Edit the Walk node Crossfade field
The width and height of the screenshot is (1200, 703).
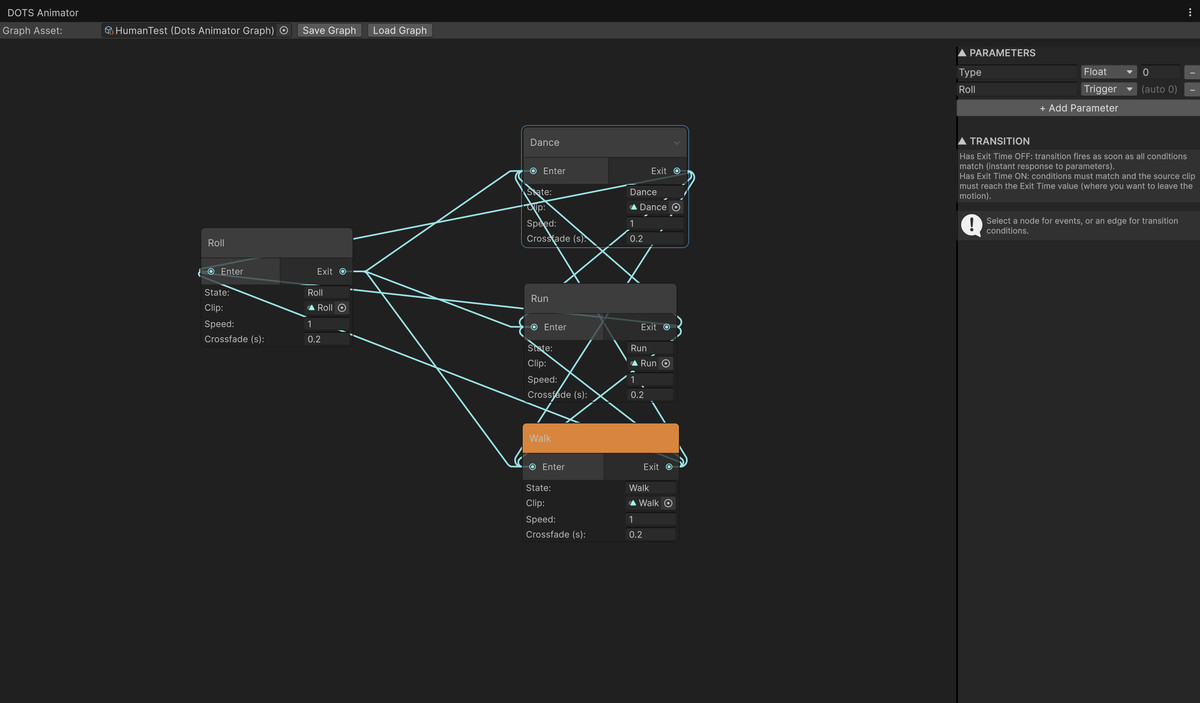click(x=651, y=535)
